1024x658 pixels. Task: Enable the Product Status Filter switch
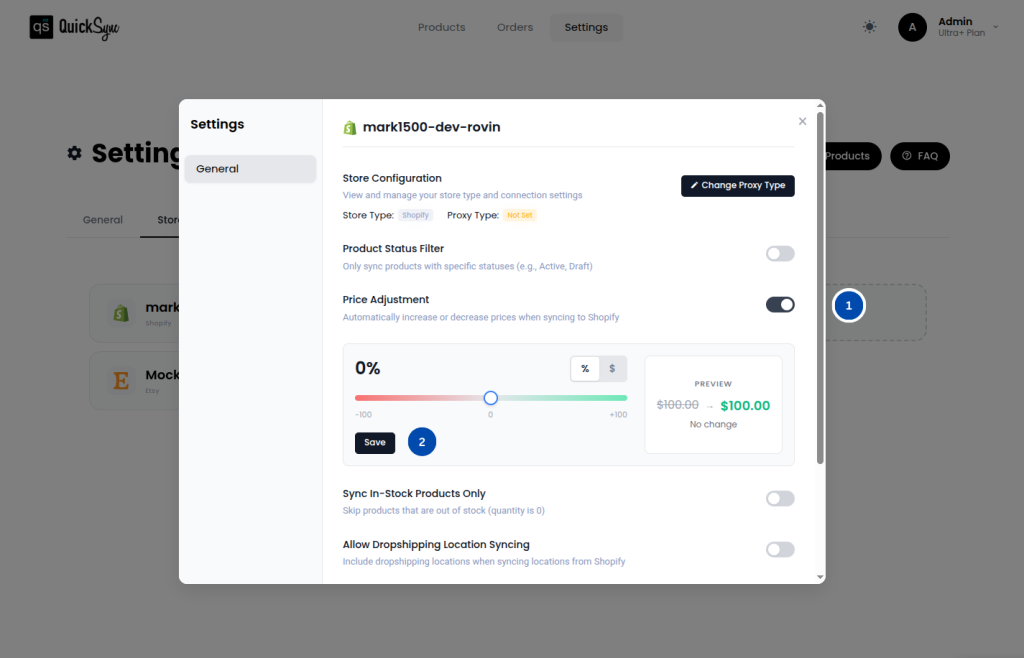pyautogui.click(x=780, y=253)
